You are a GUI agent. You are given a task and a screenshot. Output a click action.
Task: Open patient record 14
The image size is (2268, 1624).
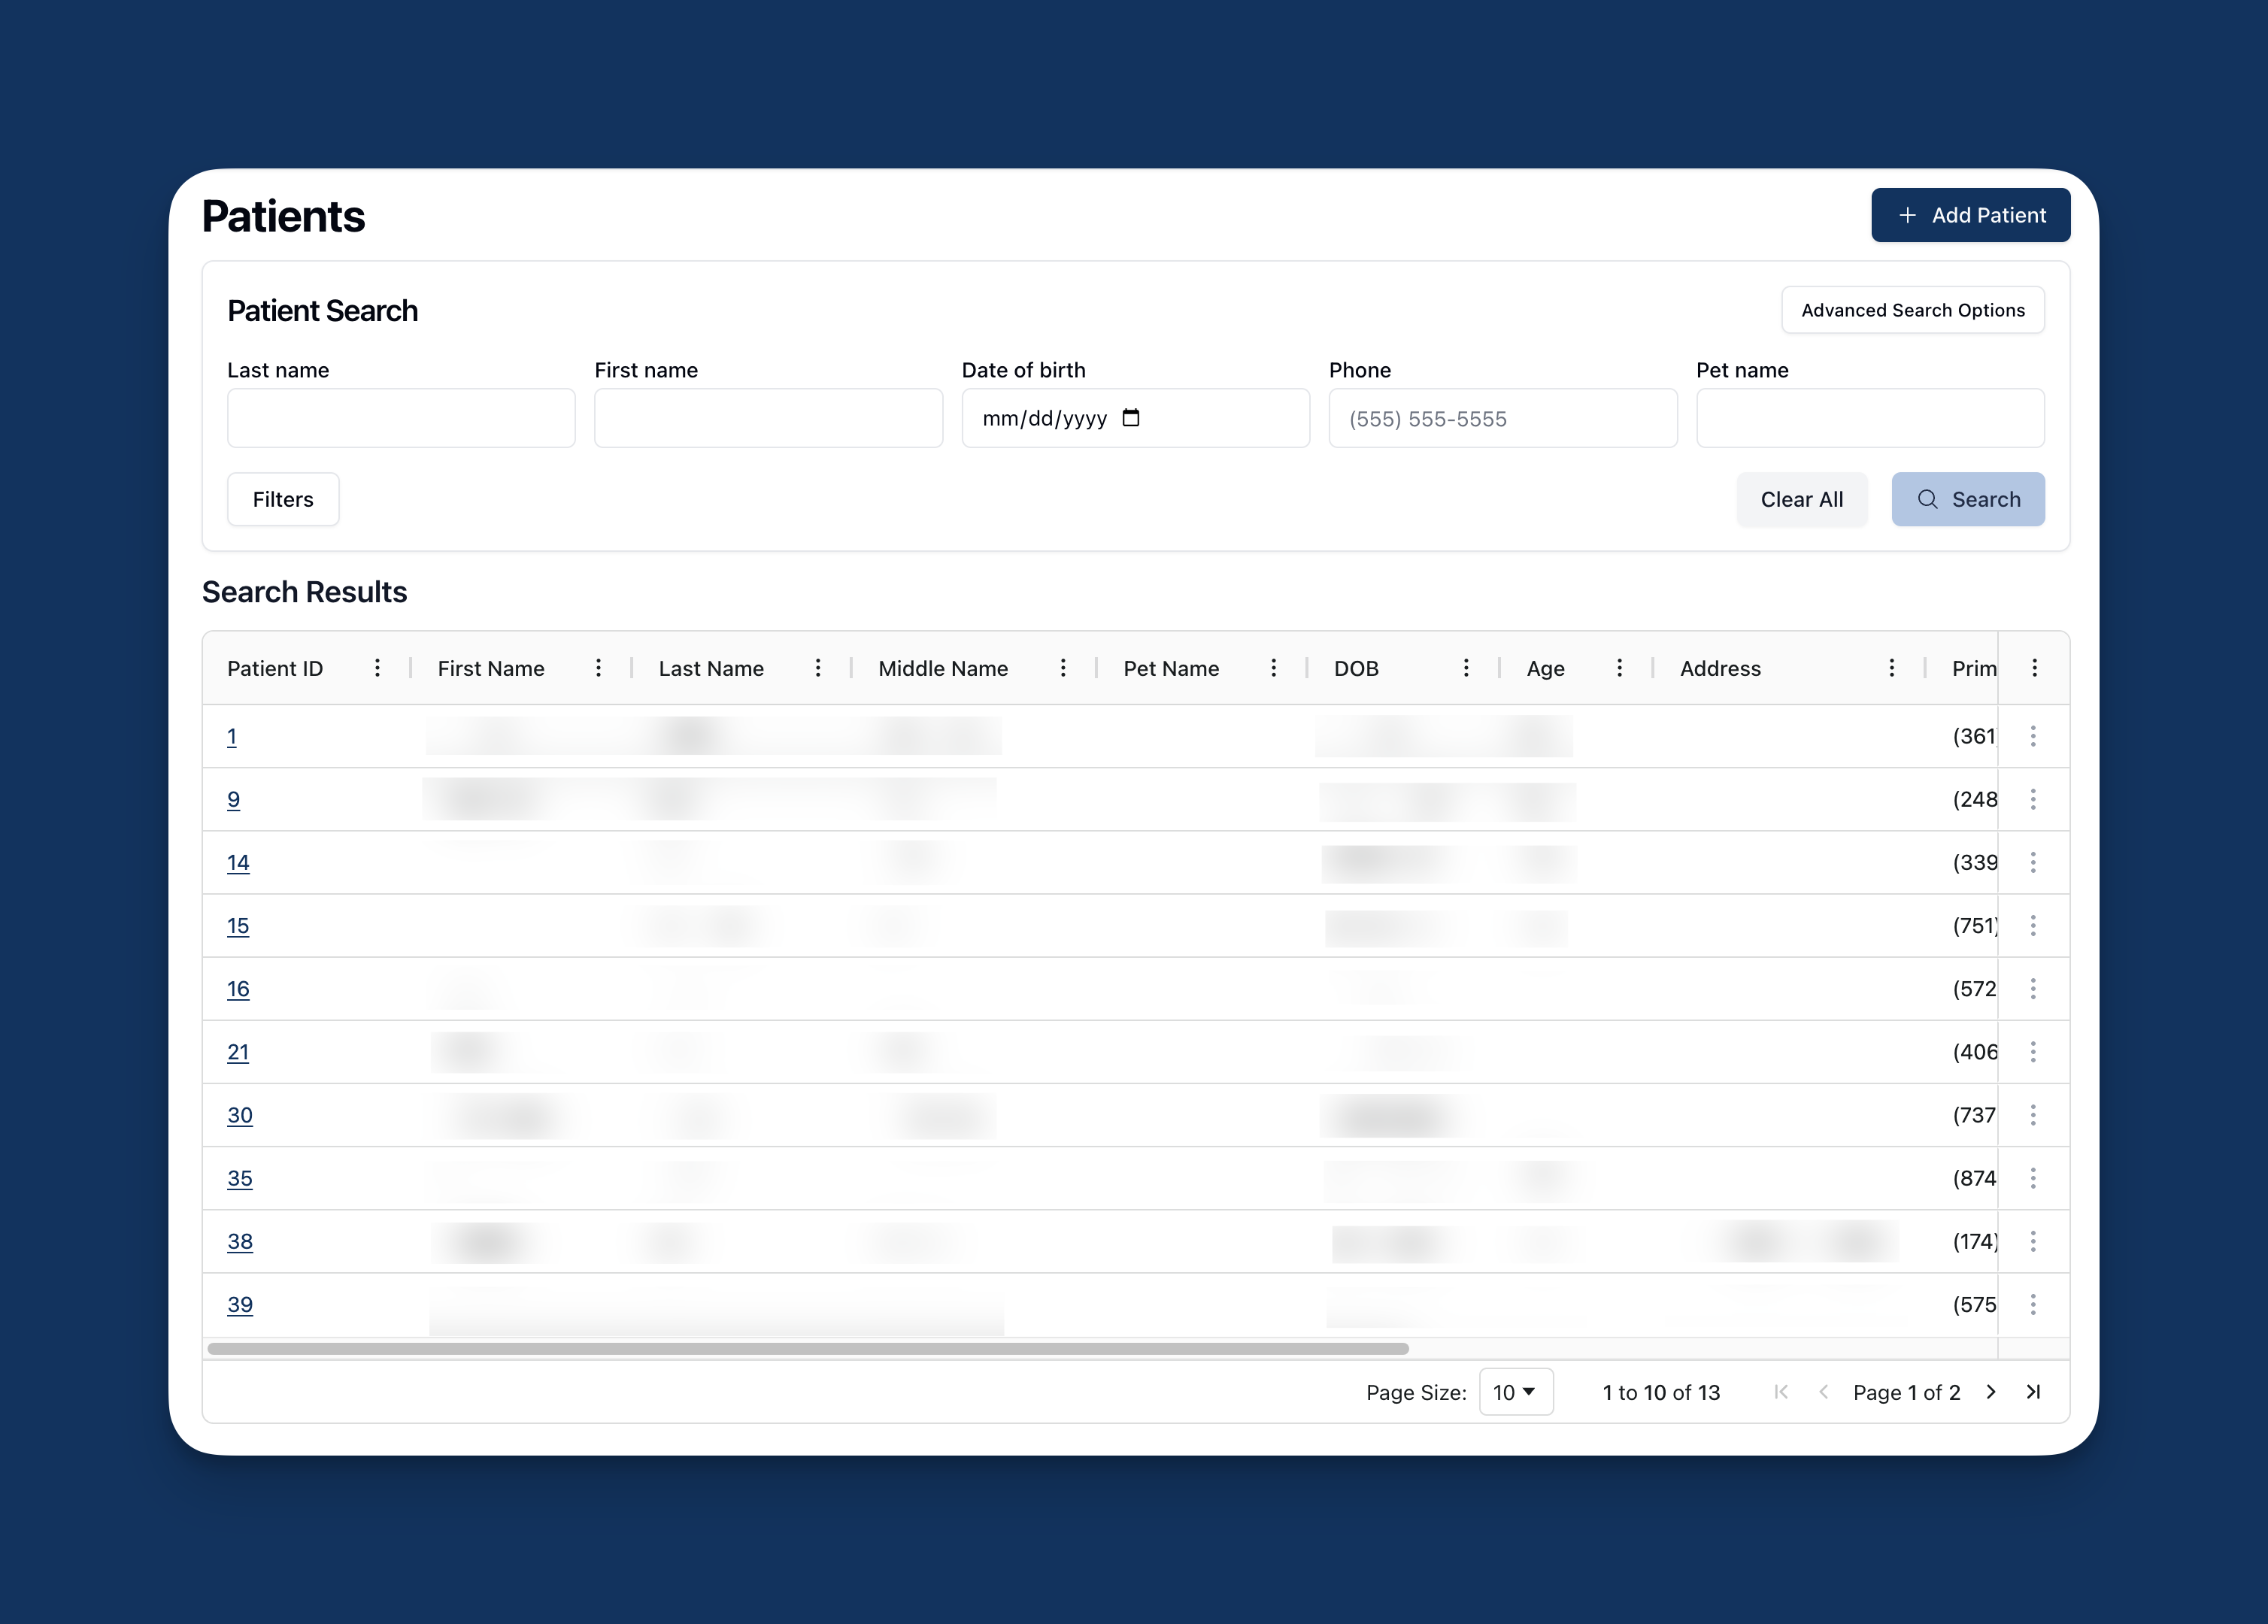point(239,862)
